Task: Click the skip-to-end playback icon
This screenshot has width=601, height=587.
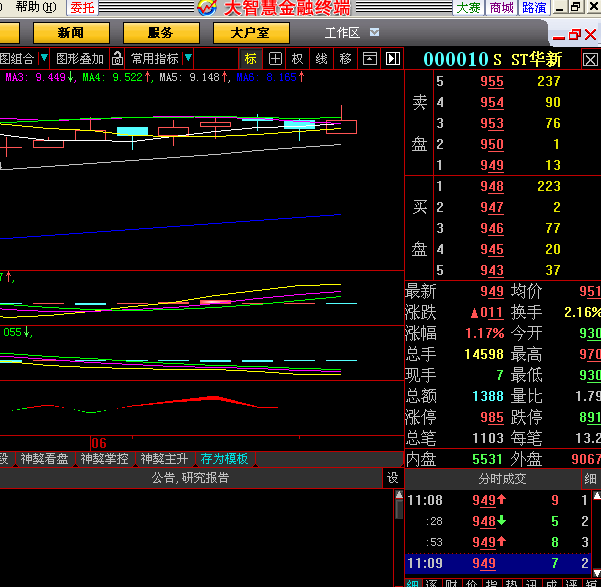Action: [x=392, y=59]
